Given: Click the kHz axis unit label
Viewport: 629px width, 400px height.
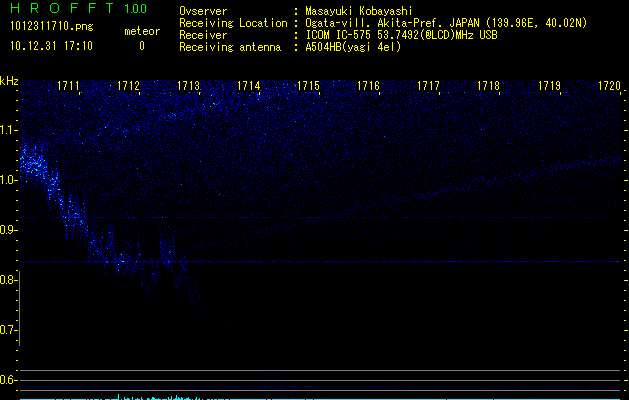Looking at the screenshot, I should coord(9,81).
